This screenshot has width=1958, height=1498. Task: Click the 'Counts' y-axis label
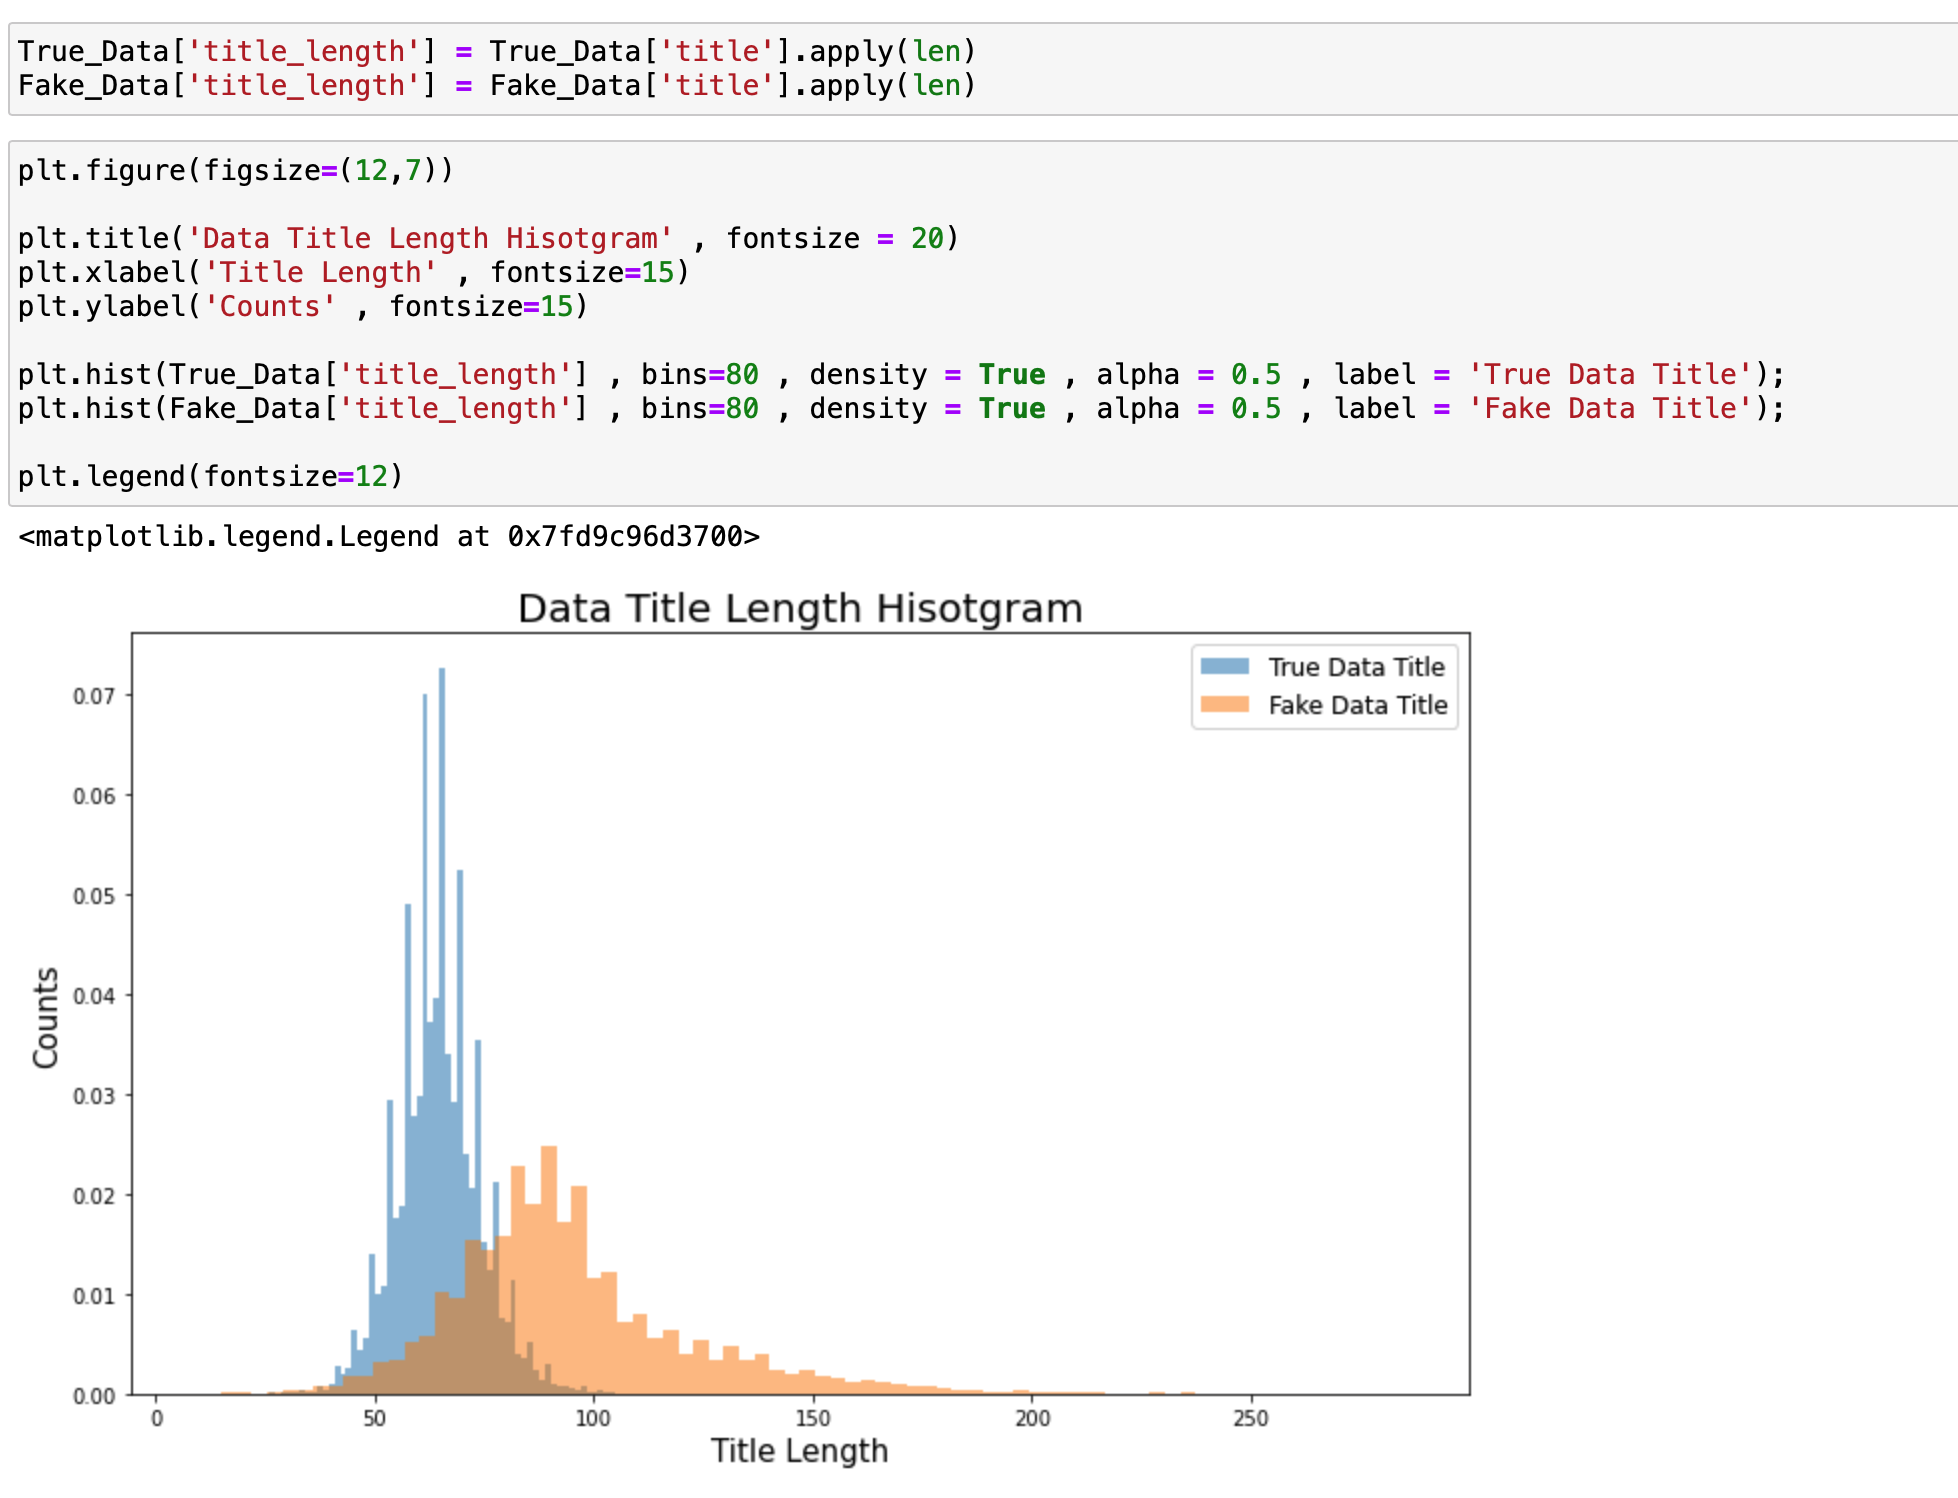(46, 1017)
